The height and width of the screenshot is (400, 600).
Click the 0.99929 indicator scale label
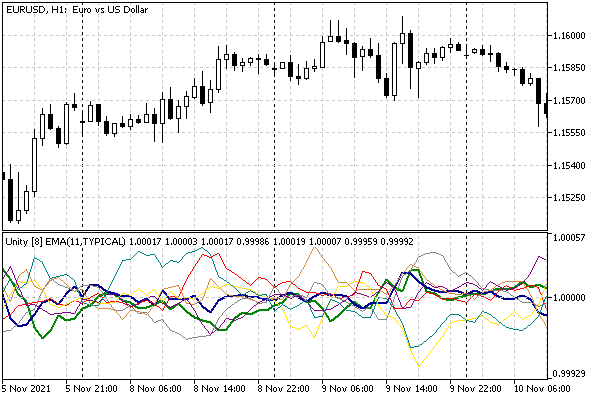pyautogui.click(x=569, y=374)
